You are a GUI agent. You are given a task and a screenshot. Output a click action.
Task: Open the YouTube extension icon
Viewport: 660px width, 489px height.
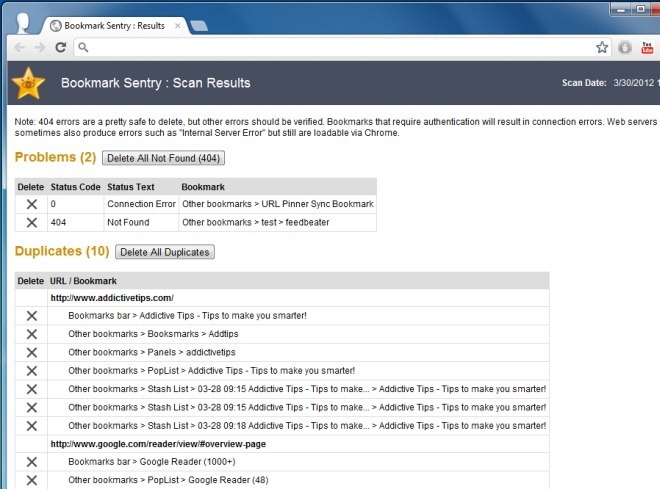click(x=647, y=48)
